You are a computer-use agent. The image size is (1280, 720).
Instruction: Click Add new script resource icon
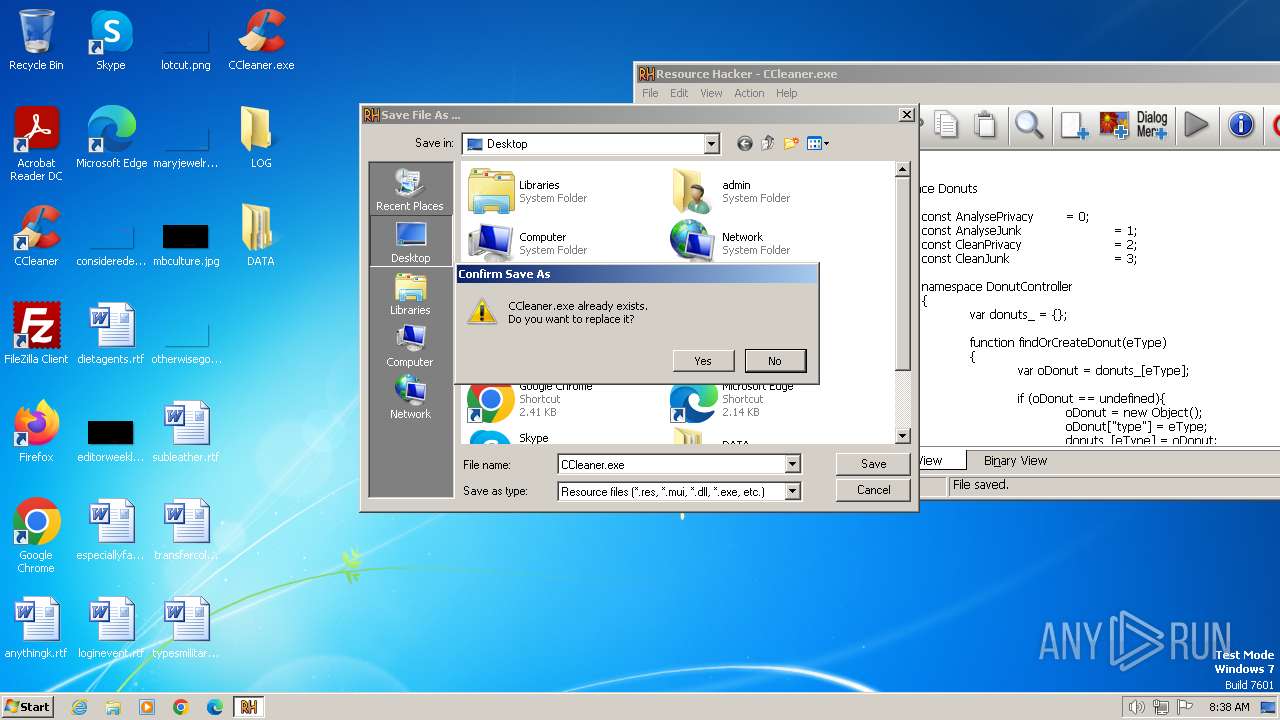[x=1074, y=125]
